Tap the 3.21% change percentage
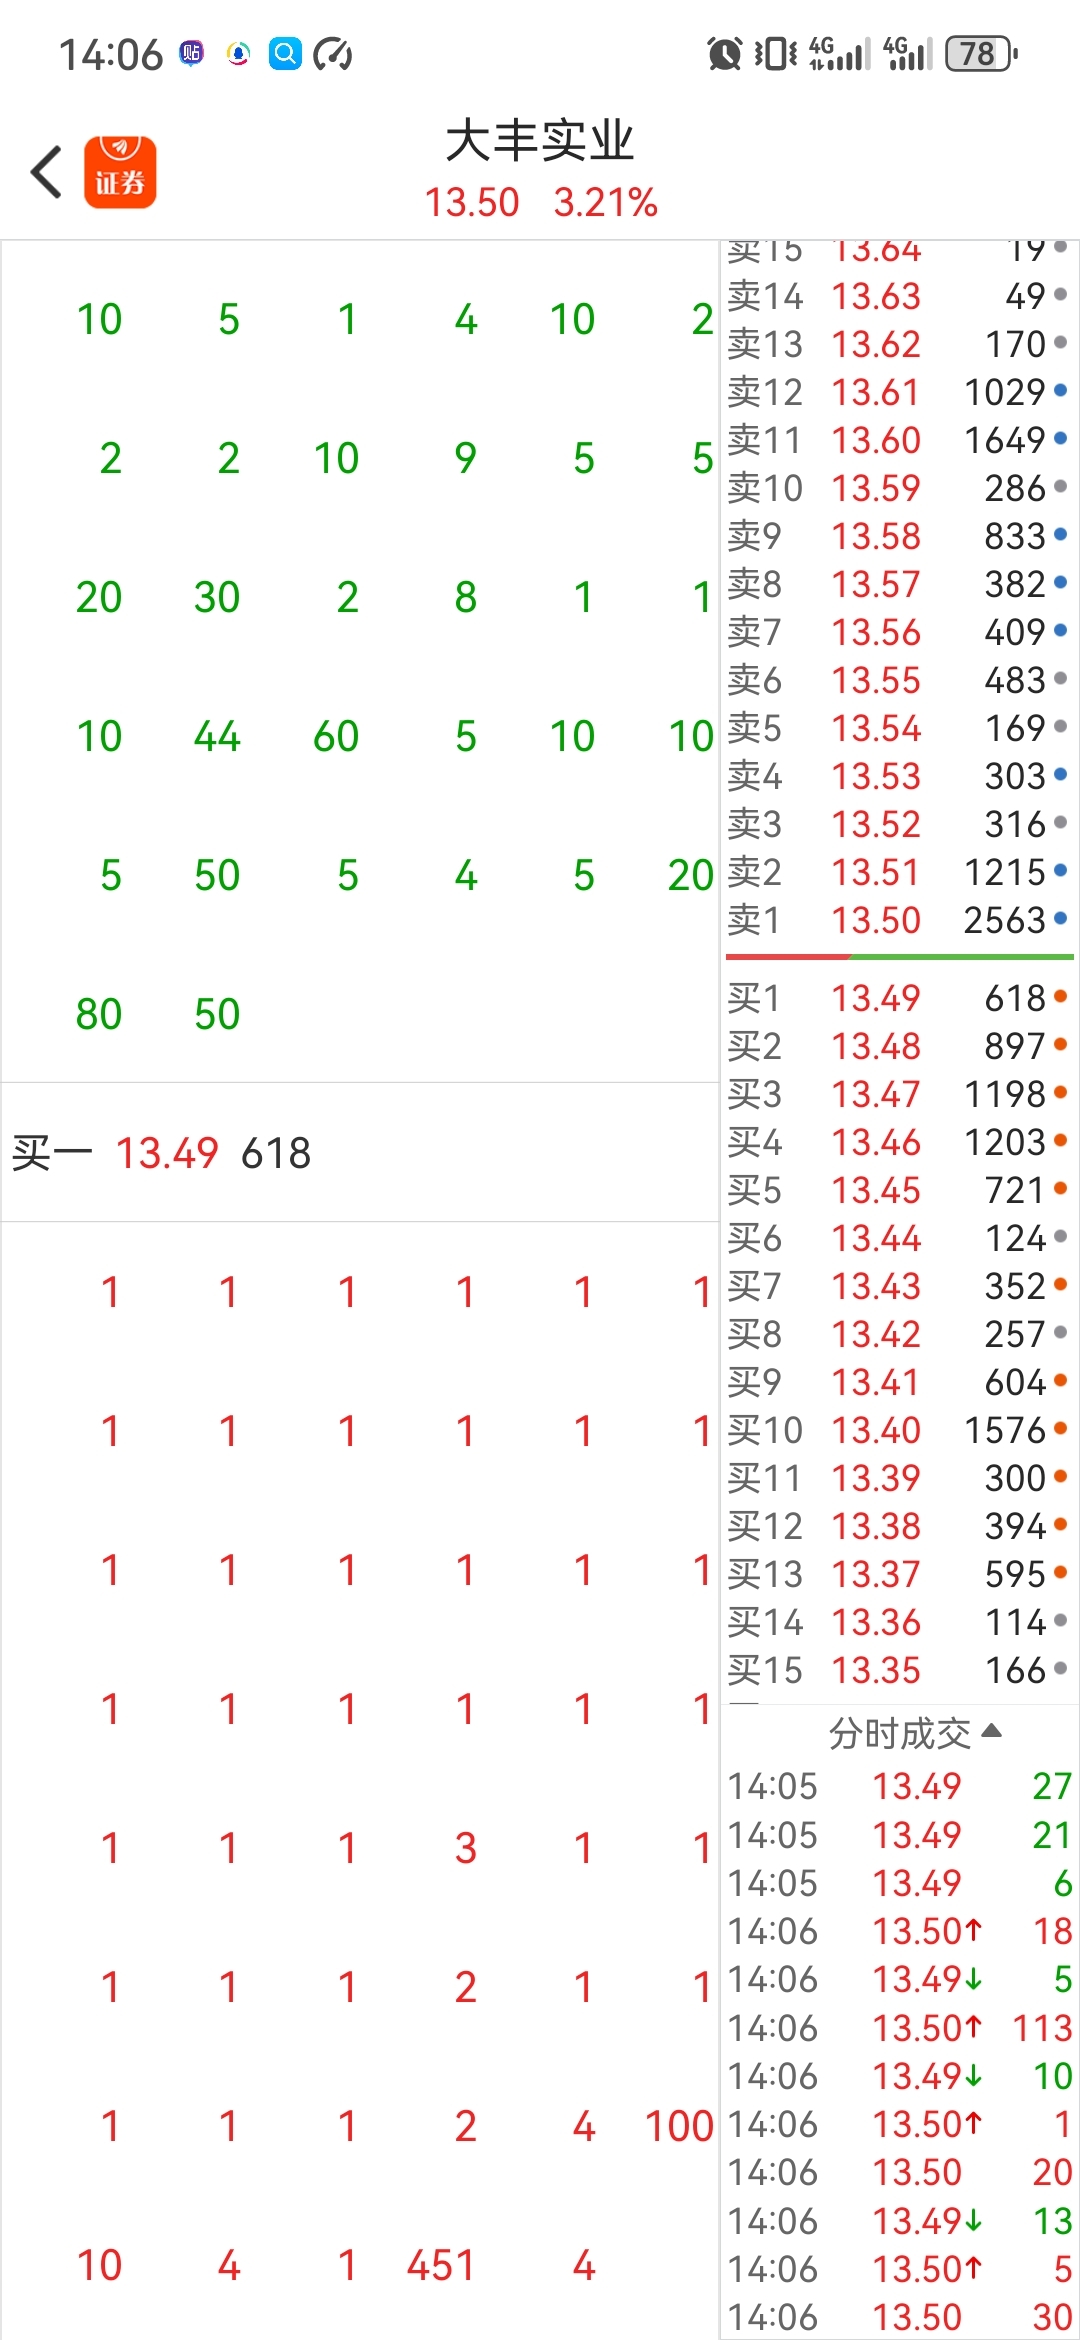Screen dimensions: 1080x2340 pos(606,202)
